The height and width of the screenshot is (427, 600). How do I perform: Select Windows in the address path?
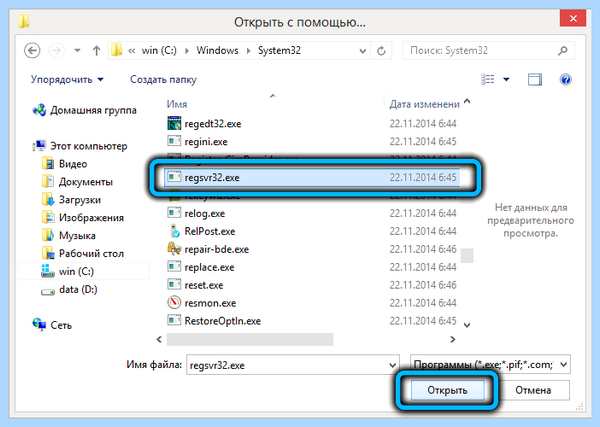[217, 51]
